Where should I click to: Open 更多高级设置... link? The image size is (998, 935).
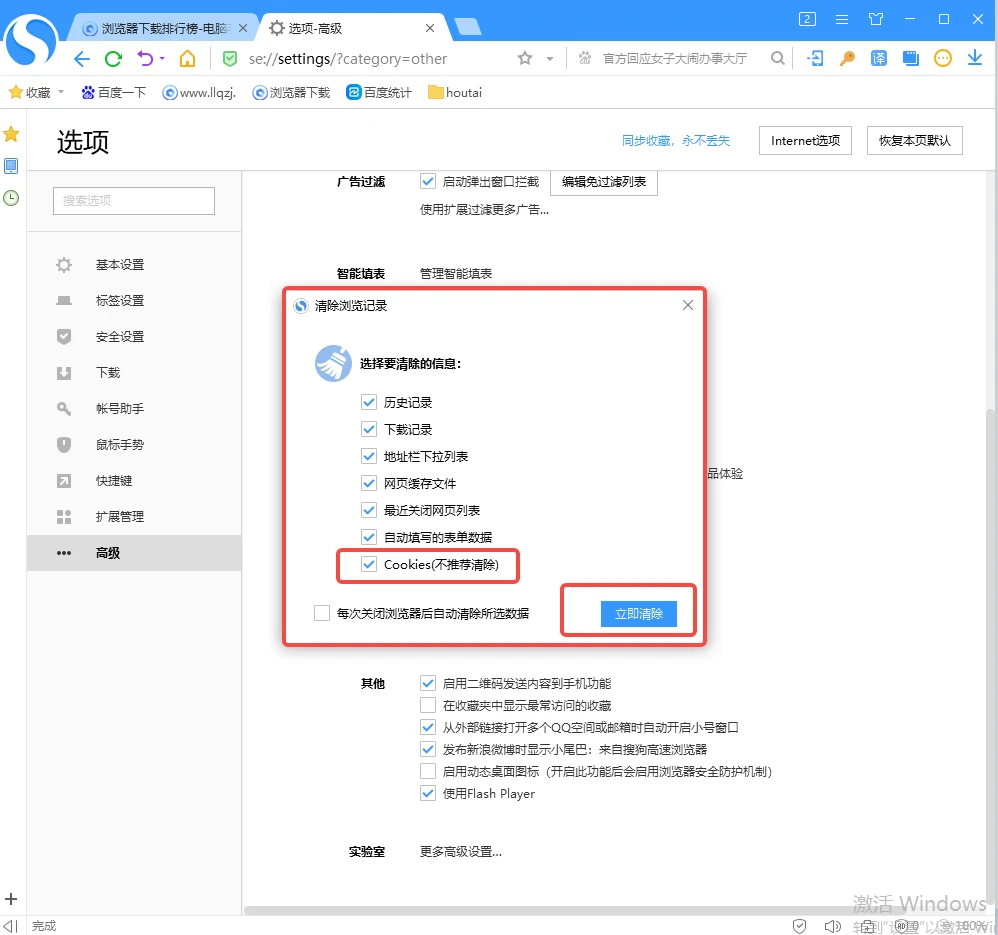pos(461,852)
